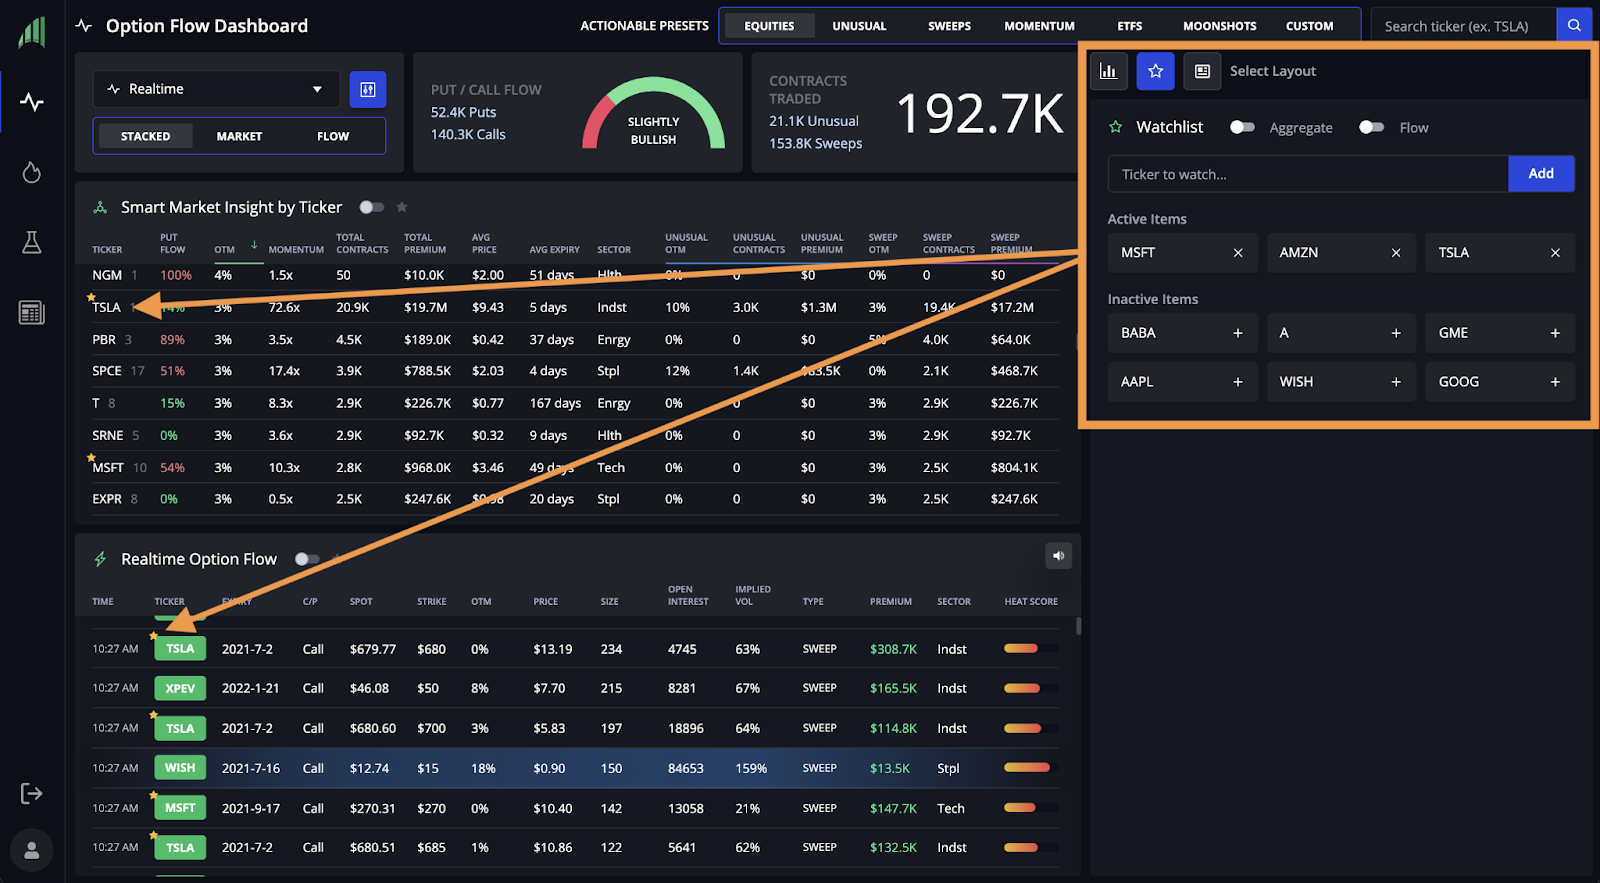This screenshot has width=1600, height=883.
Task: Select the MARKET view option
Action: [x=240, y=136]
